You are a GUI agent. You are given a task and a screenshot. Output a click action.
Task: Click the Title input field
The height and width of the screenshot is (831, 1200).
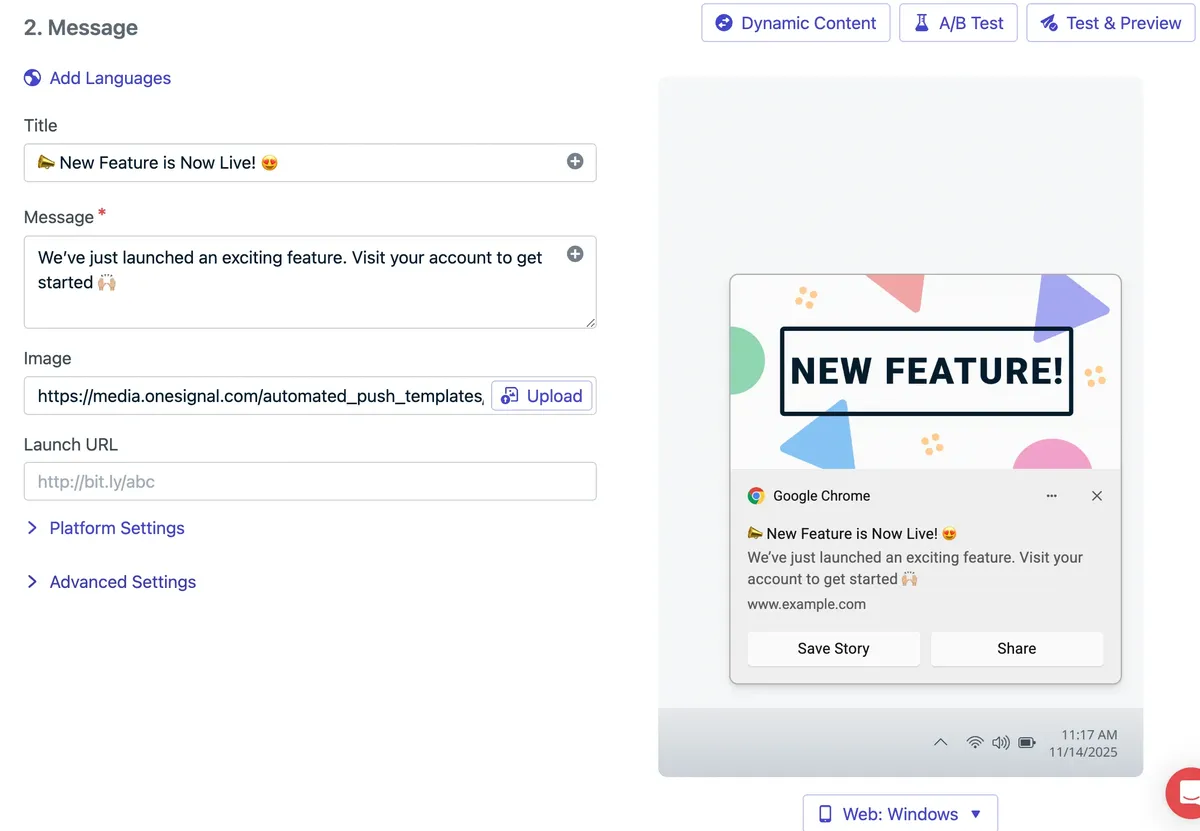pos(310,163)
